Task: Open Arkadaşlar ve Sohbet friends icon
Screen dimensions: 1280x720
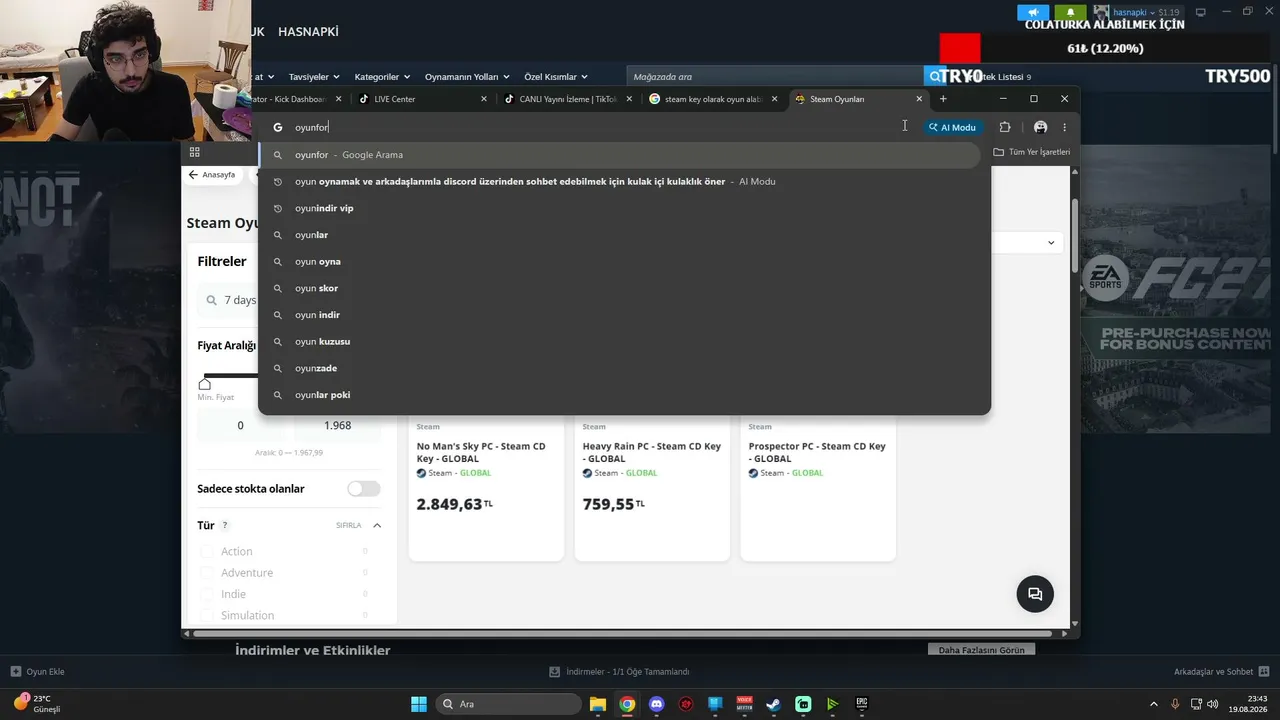Action: click(x=1264, y=672)
